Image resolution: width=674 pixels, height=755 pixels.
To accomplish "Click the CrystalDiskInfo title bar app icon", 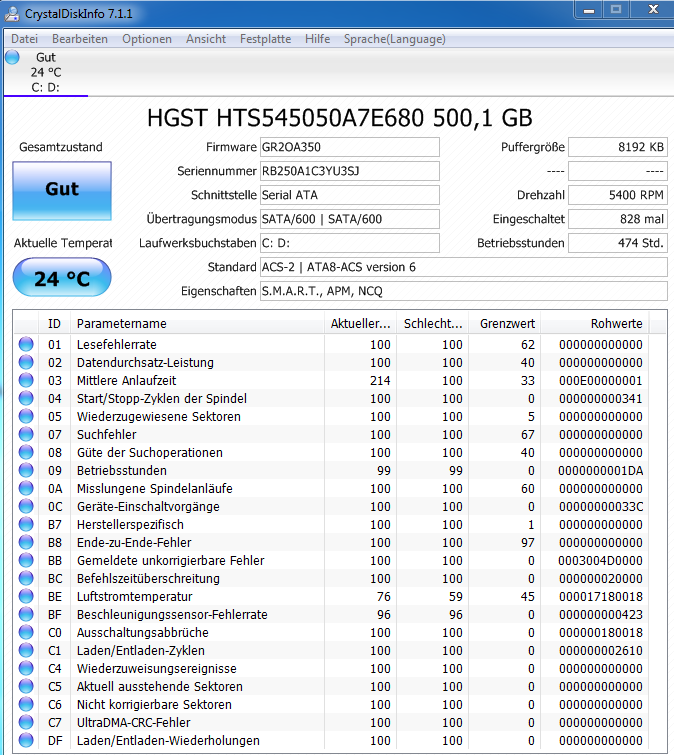I will tap(12, 13).
